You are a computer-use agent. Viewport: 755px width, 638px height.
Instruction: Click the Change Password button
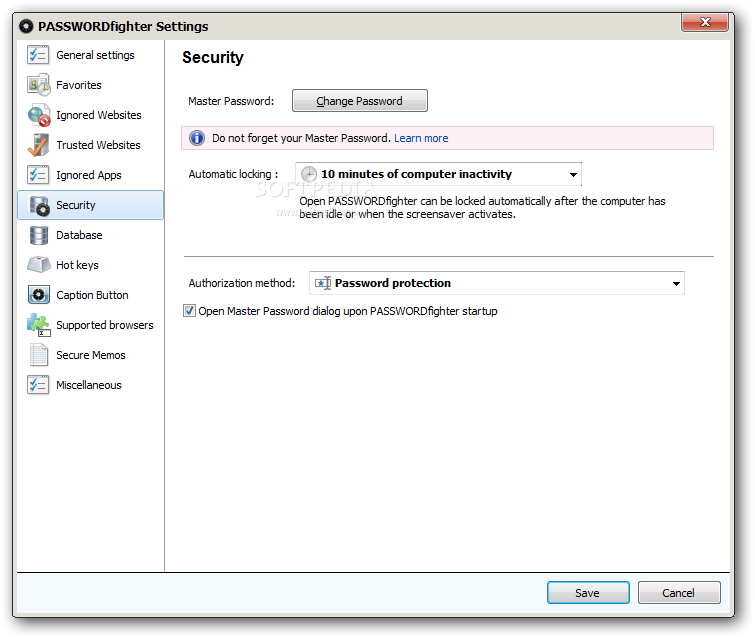pos(360,101)
